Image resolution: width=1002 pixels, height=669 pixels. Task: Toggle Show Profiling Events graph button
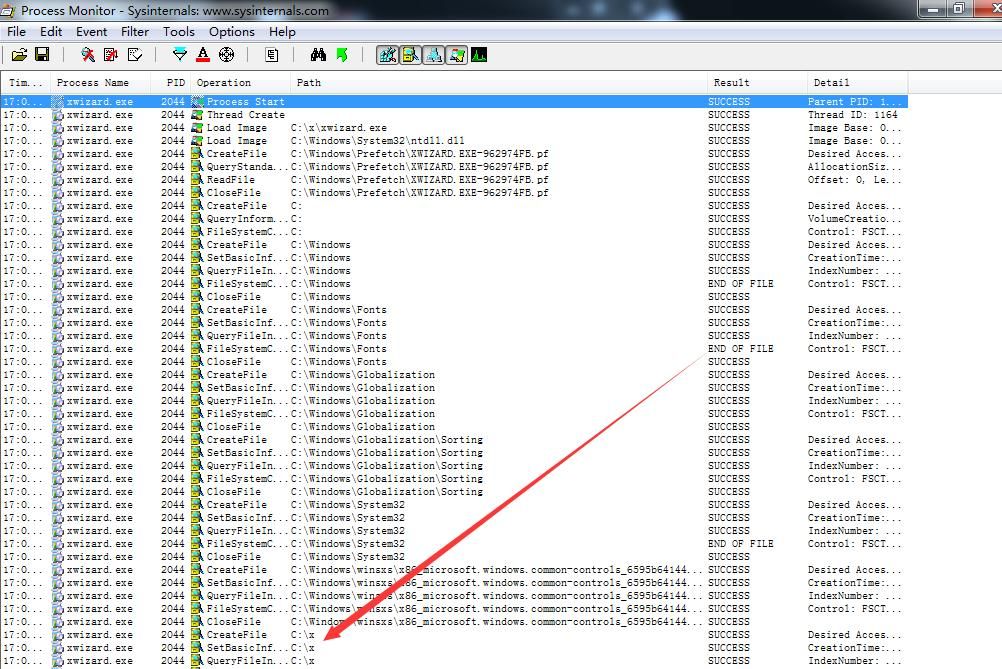point(479,55)
